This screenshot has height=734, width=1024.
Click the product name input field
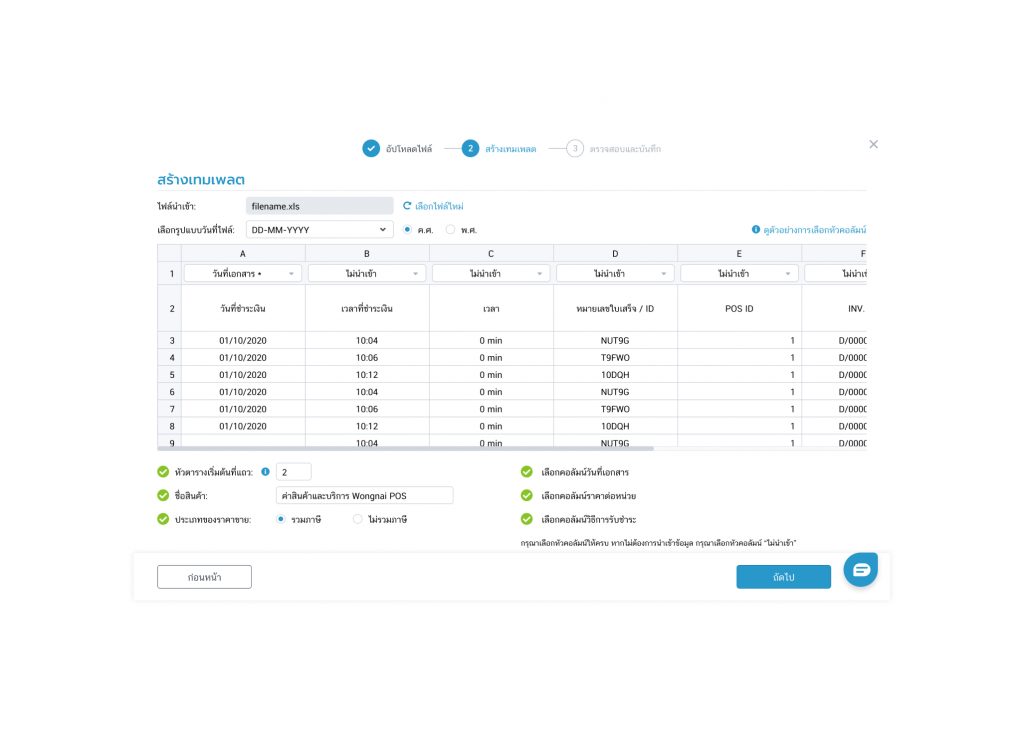(x=364, y=496)
